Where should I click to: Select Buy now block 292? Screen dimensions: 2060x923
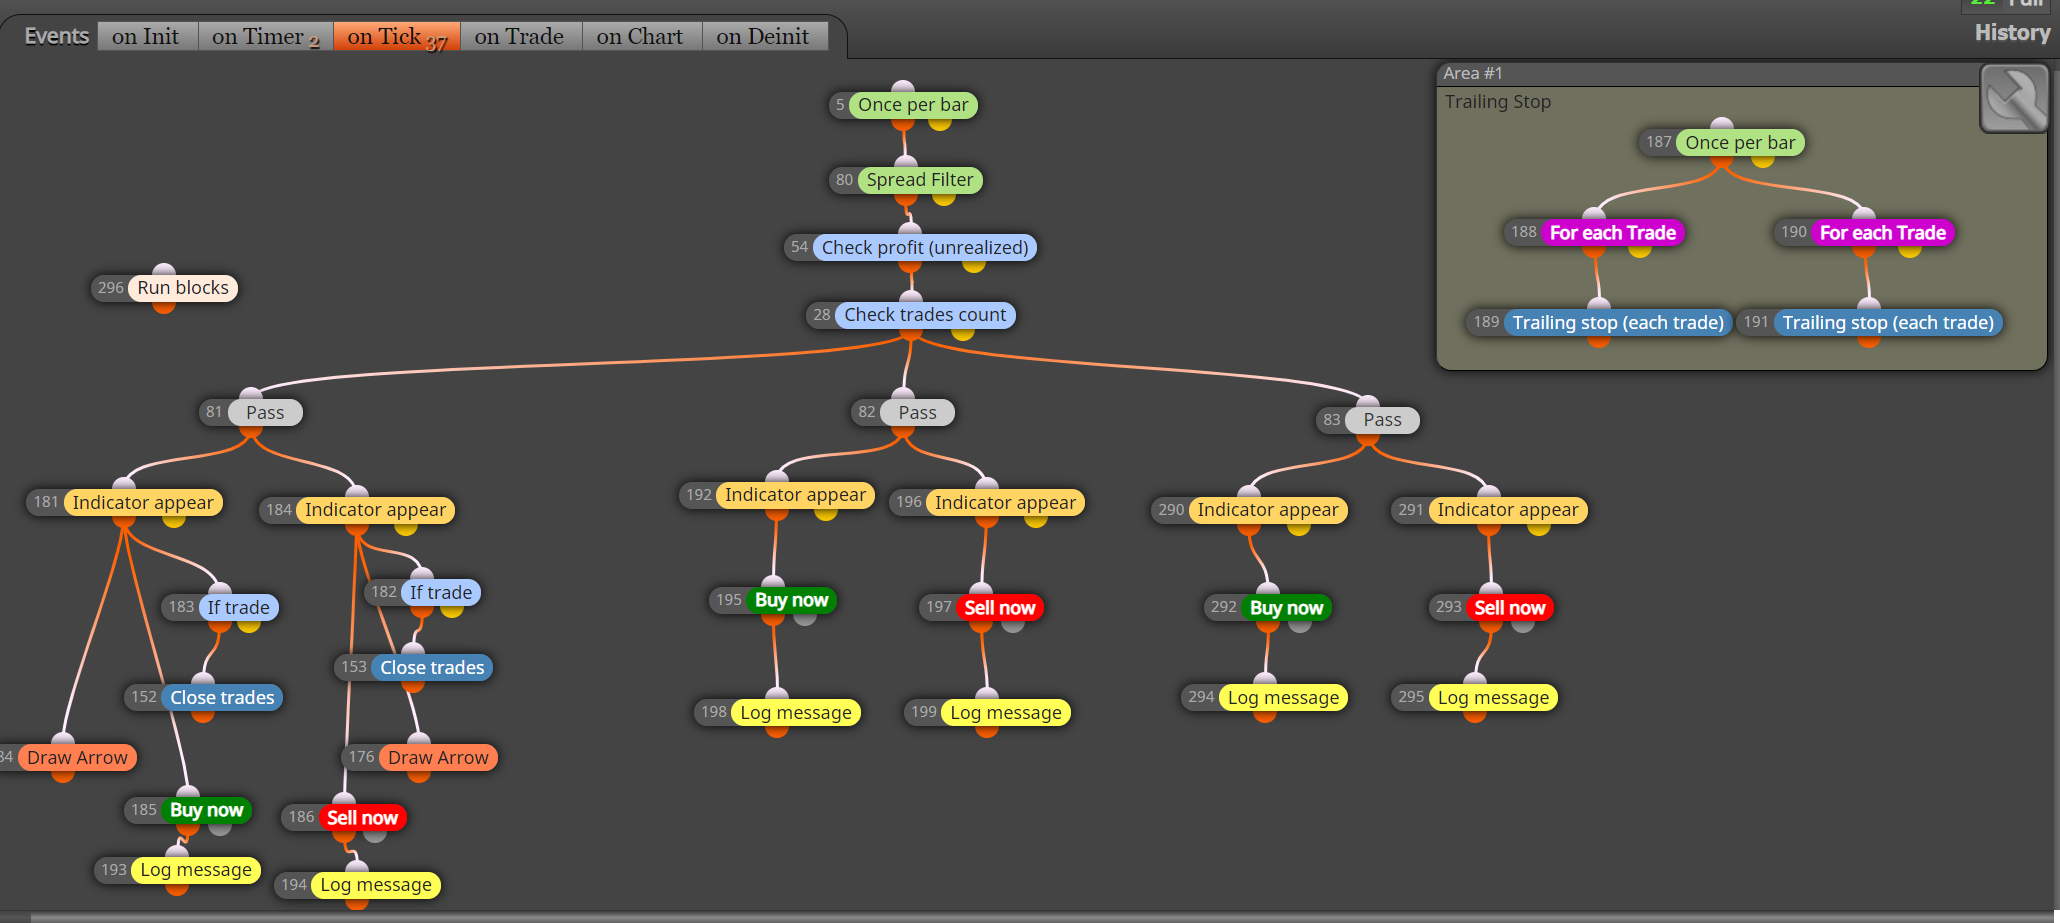[1286, 608]
